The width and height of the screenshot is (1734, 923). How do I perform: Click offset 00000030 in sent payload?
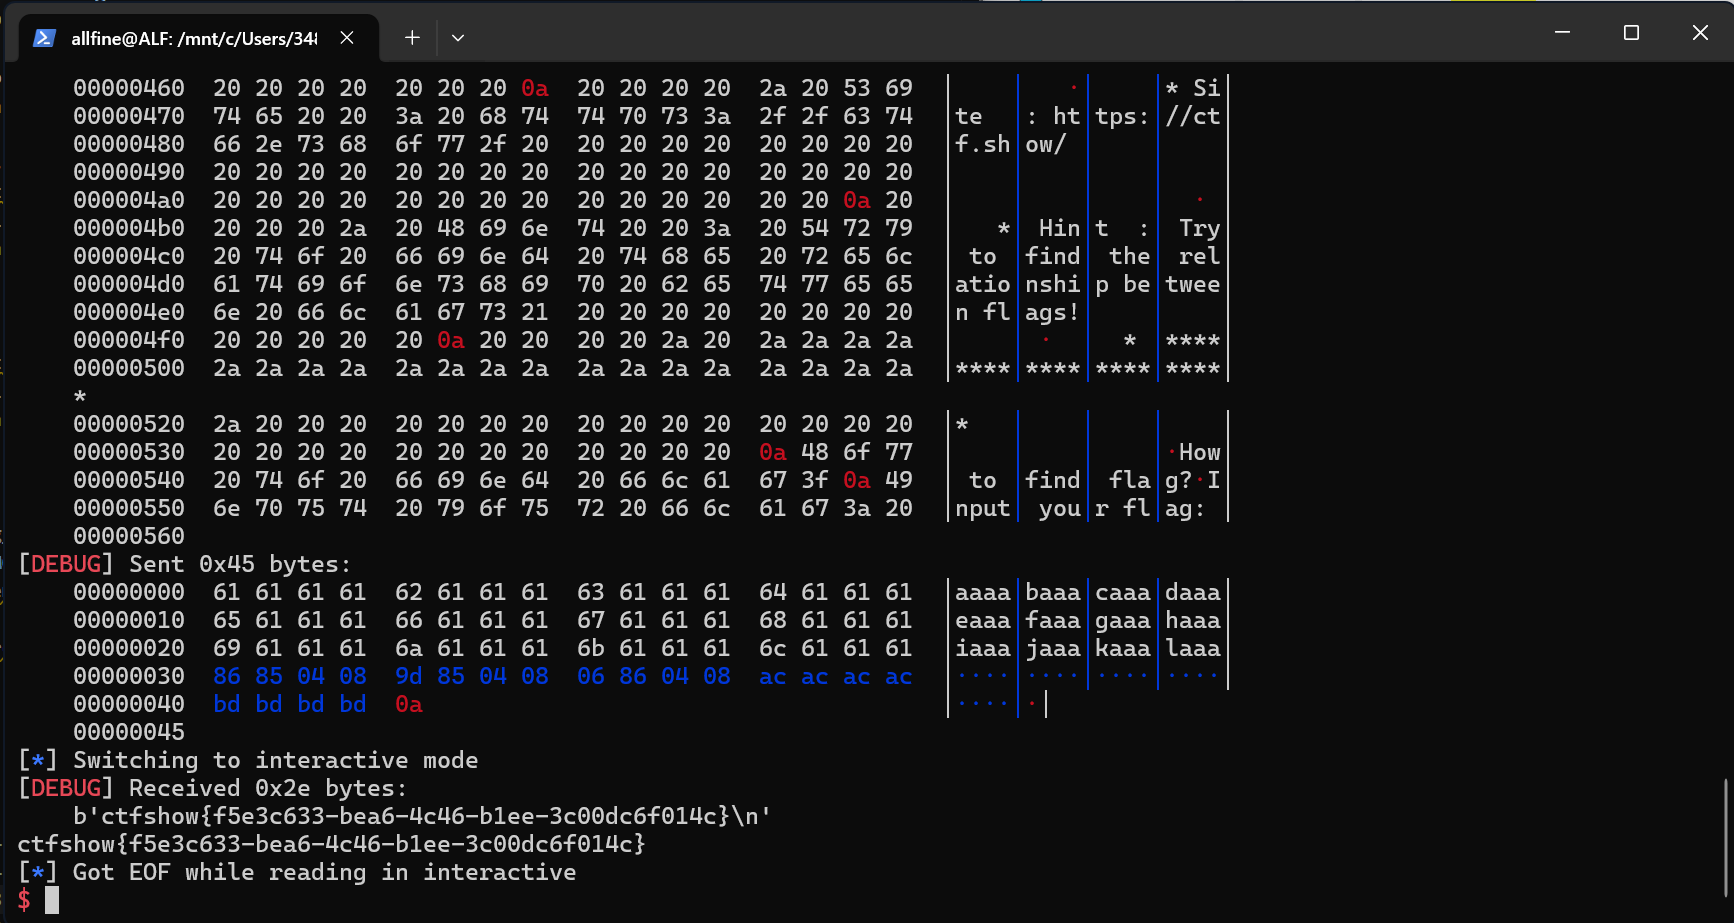tap(129, 676)
